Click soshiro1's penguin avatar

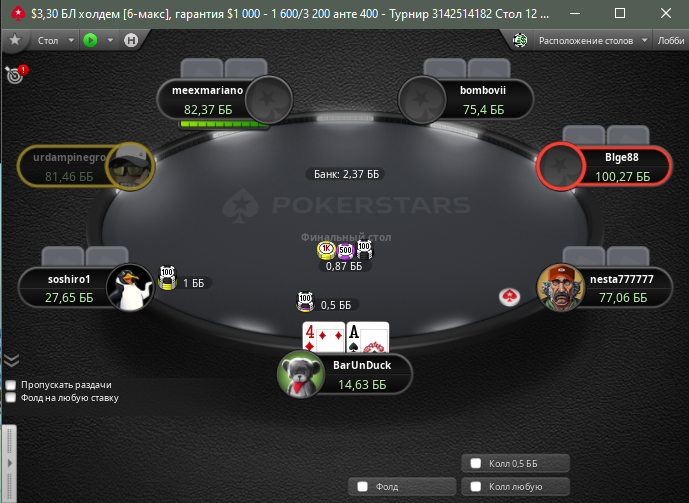[x=130, y=288]
